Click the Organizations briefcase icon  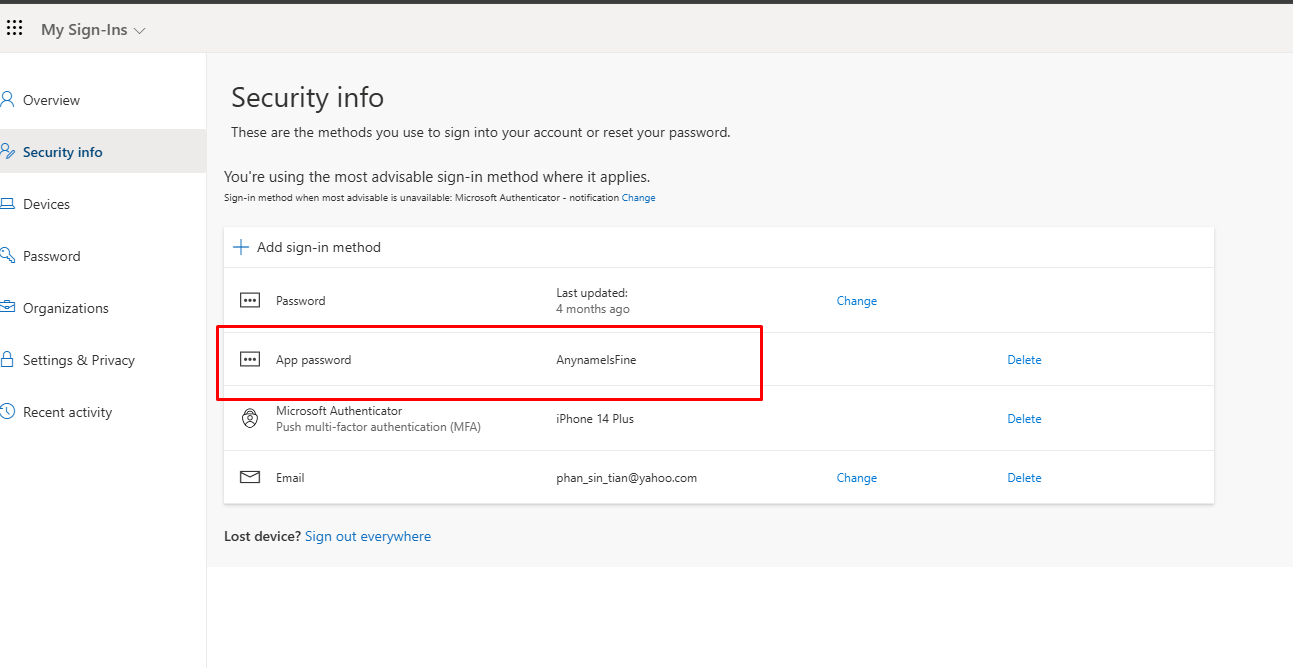(x=7, y=308)
